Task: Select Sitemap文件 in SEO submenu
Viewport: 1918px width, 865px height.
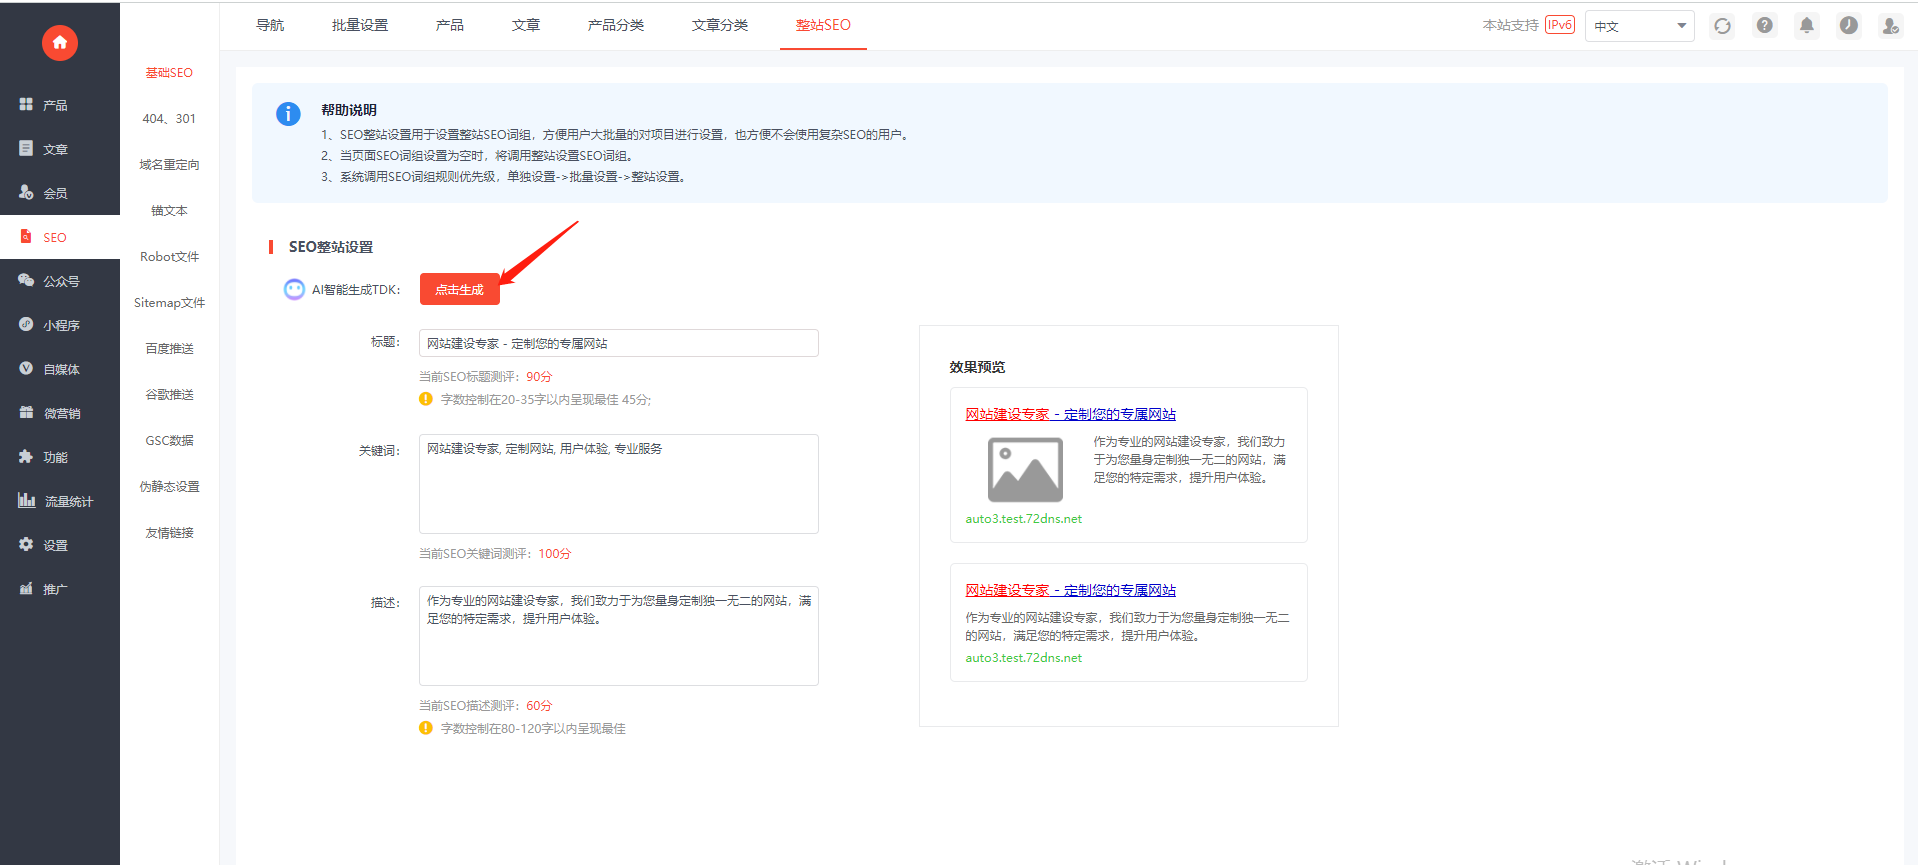Action: click(169, 303)
